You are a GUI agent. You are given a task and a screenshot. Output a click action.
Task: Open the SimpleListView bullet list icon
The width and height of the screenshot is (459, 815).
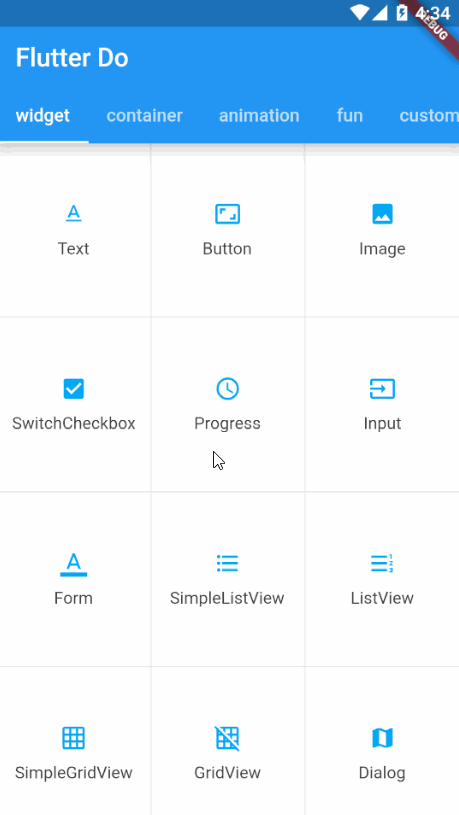pos(227,563)
